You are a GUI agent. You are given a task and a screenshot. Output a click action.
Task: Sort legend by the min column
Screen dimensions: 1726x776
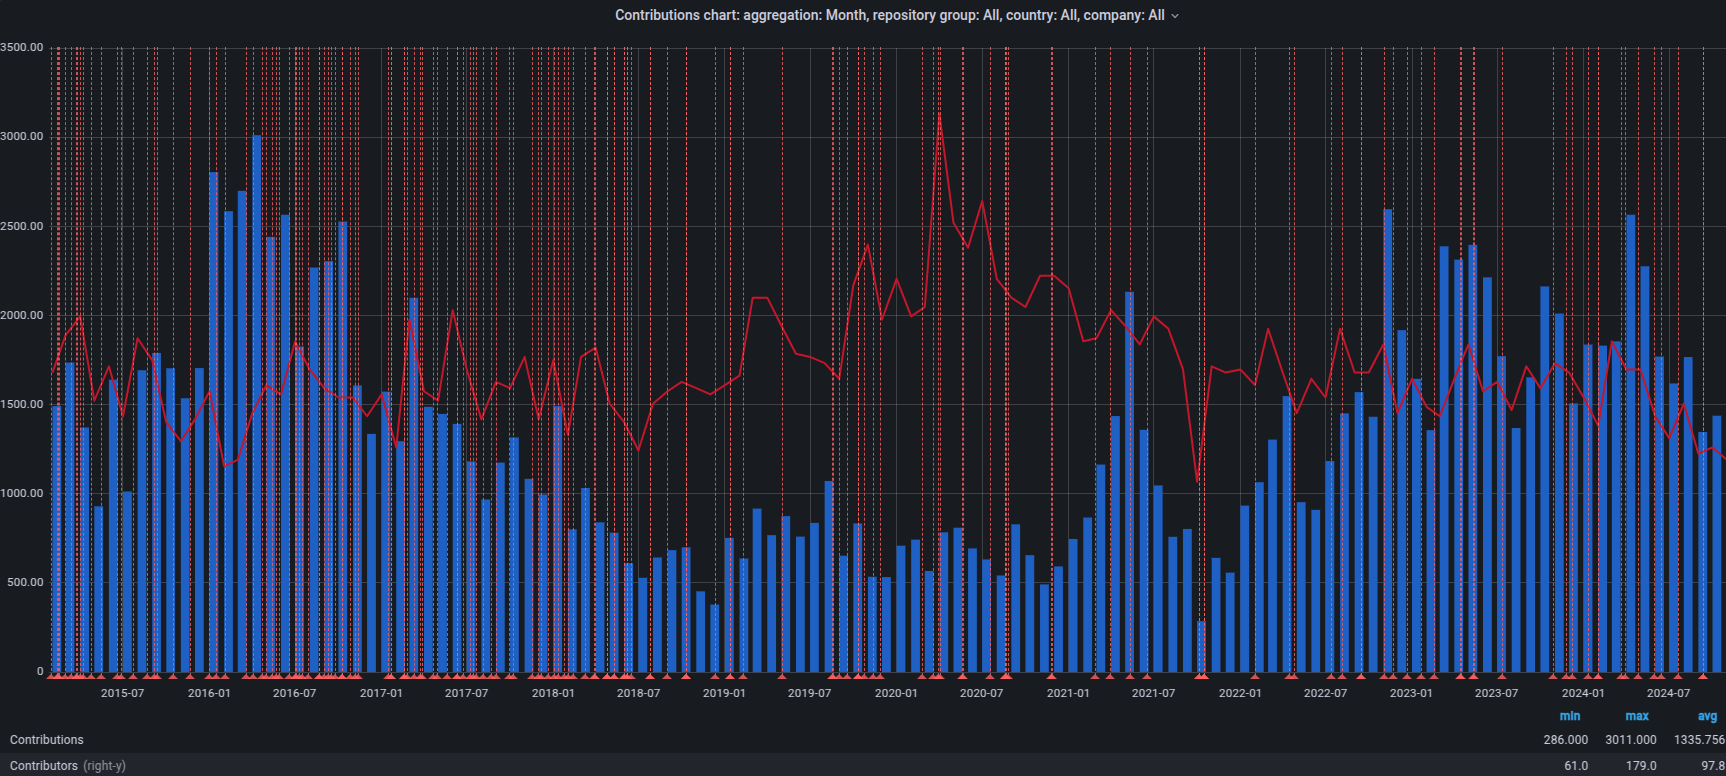1570,716
